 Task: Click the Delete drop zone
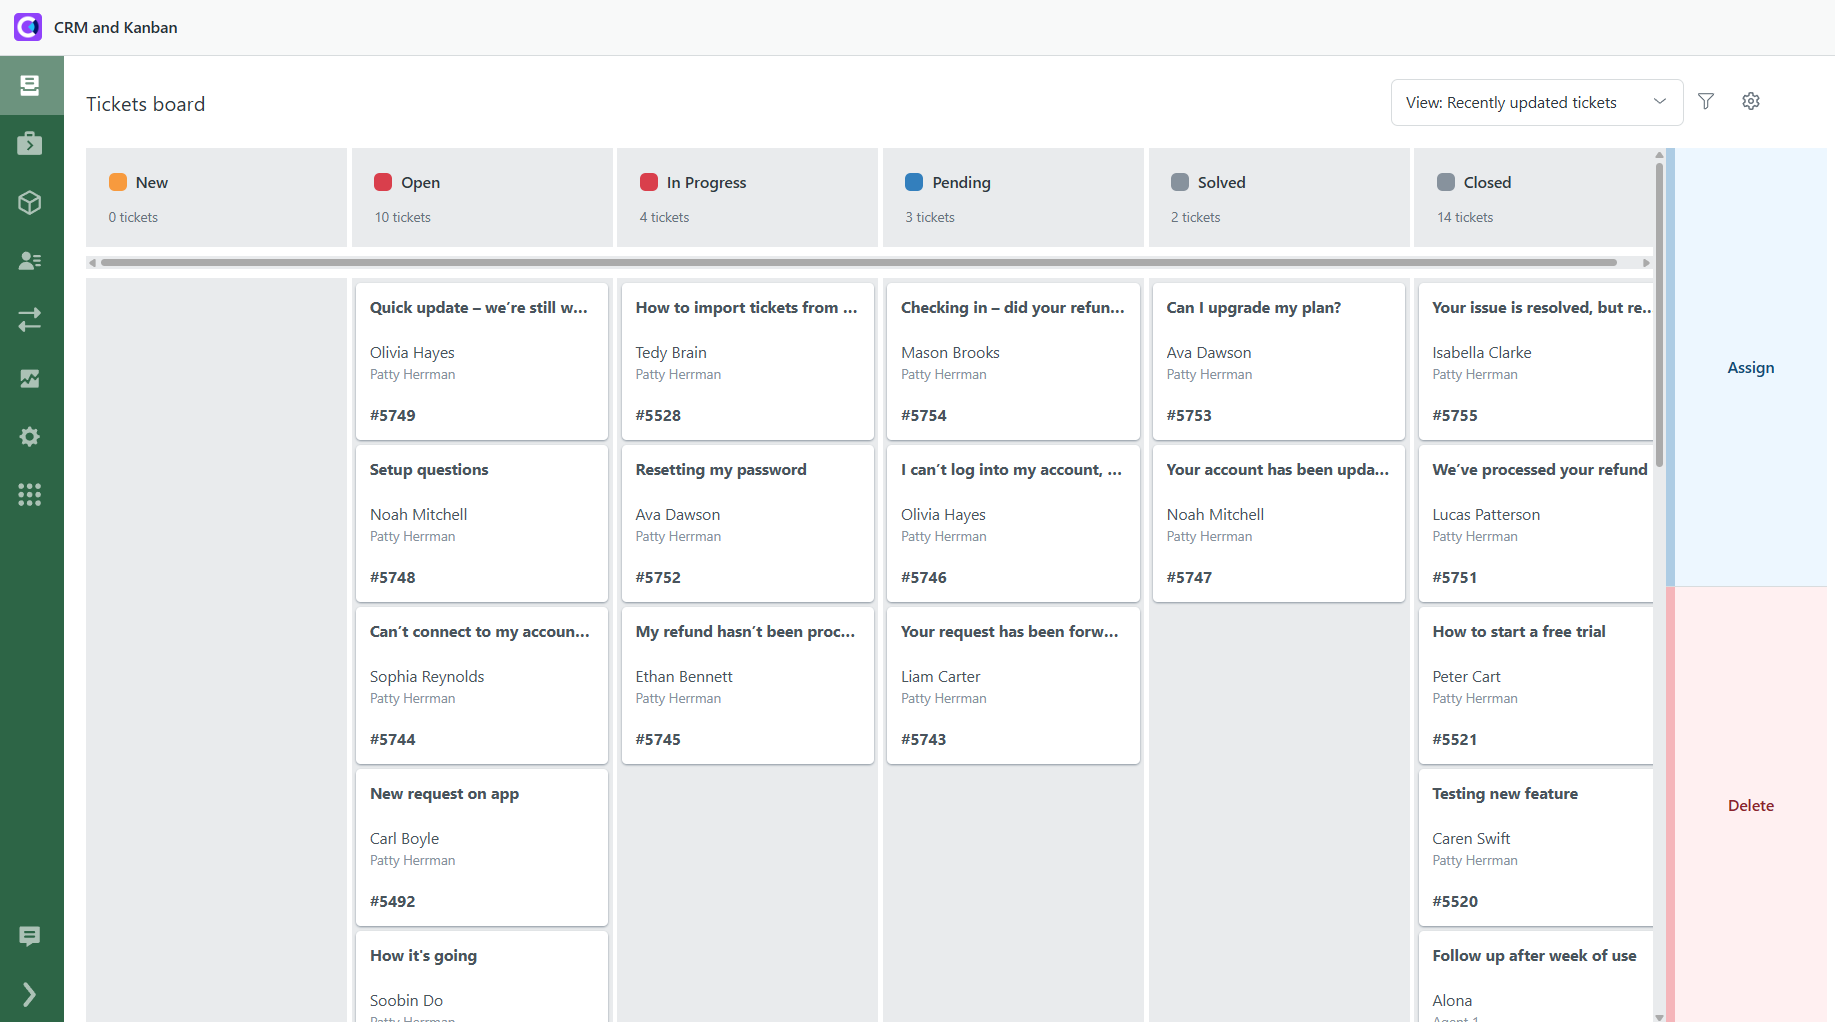pos(1750,806)
